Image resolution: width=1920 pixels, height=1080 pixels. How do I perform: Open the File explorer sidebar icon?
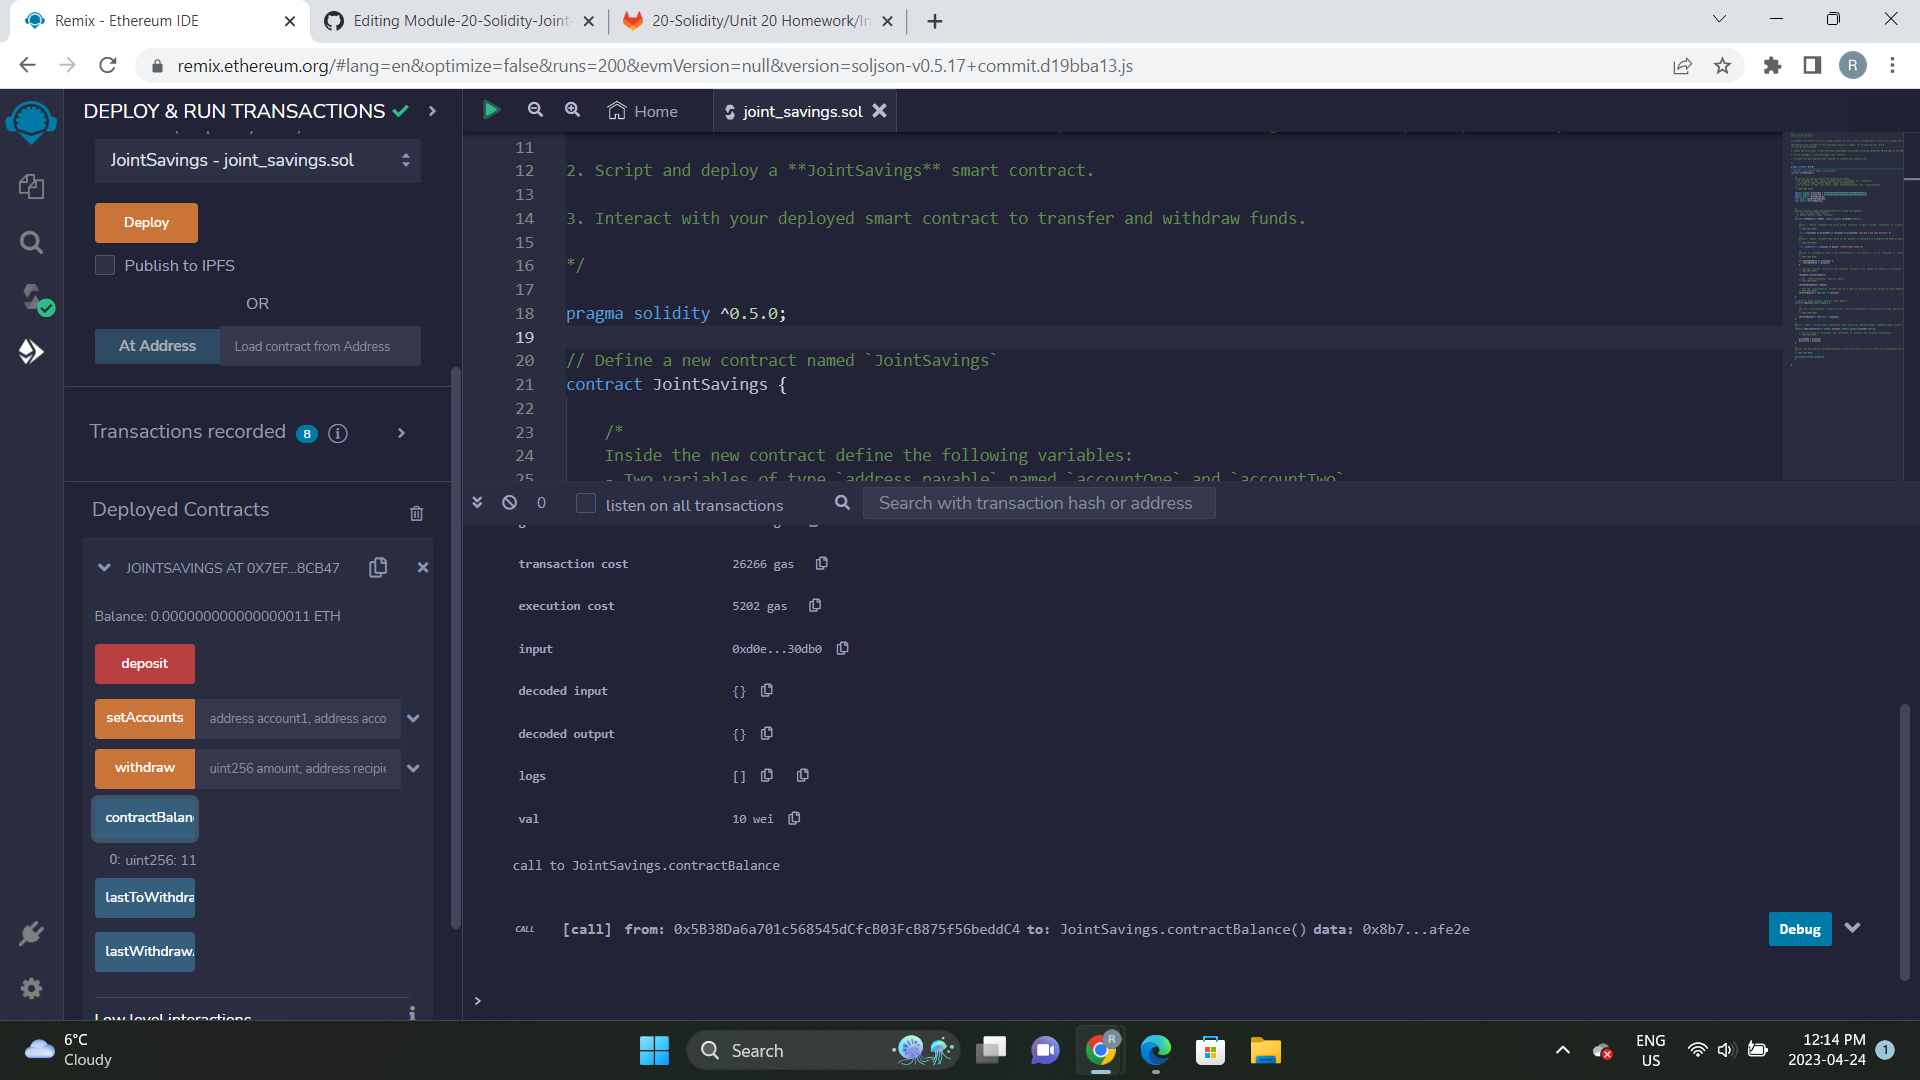click(x=31, y=186)
